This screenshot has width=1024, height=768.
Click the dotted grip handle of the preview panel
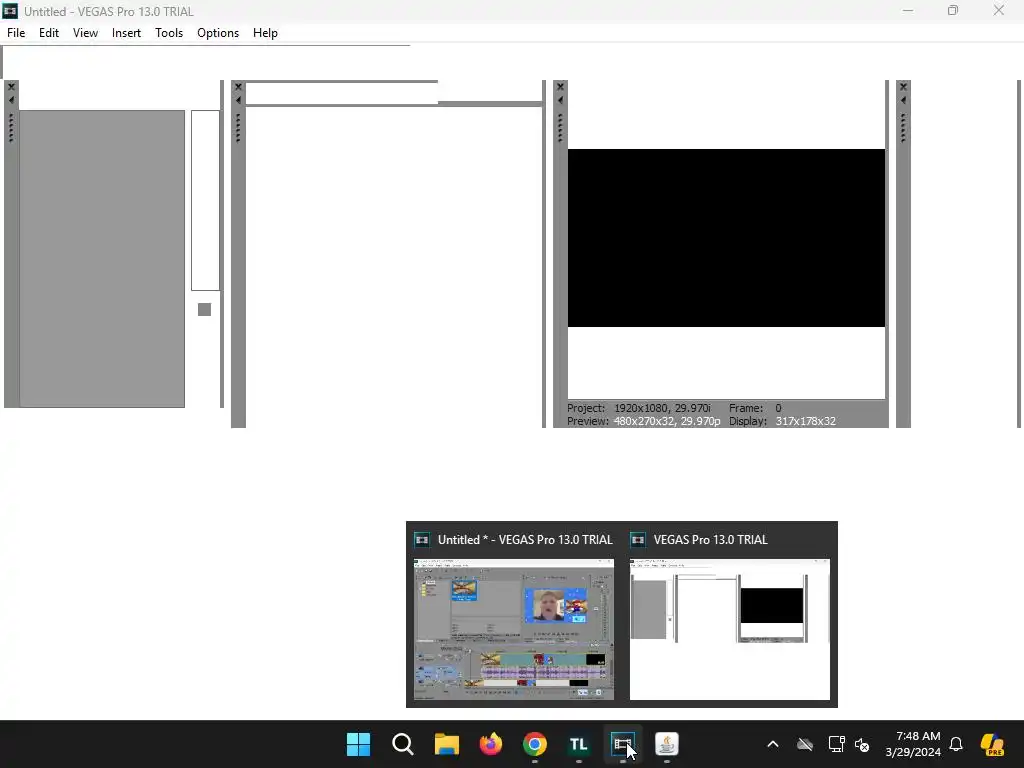(x=560, y=127)
